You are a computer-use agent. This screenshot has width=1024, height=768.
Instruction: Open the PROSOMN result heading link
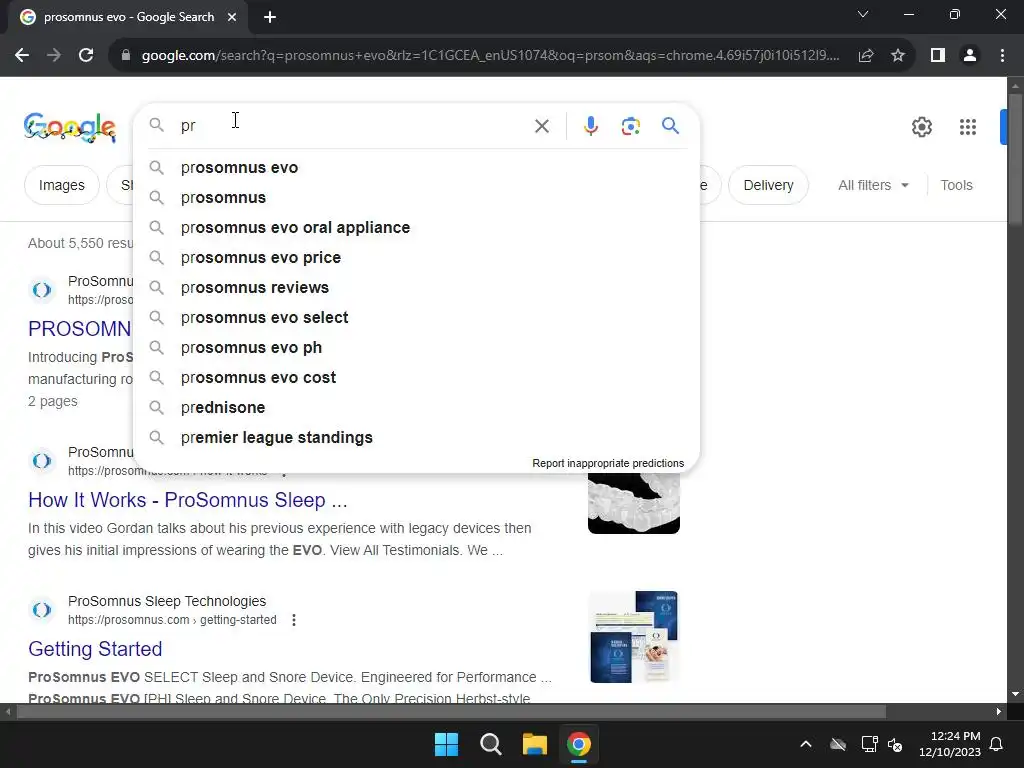80,328
